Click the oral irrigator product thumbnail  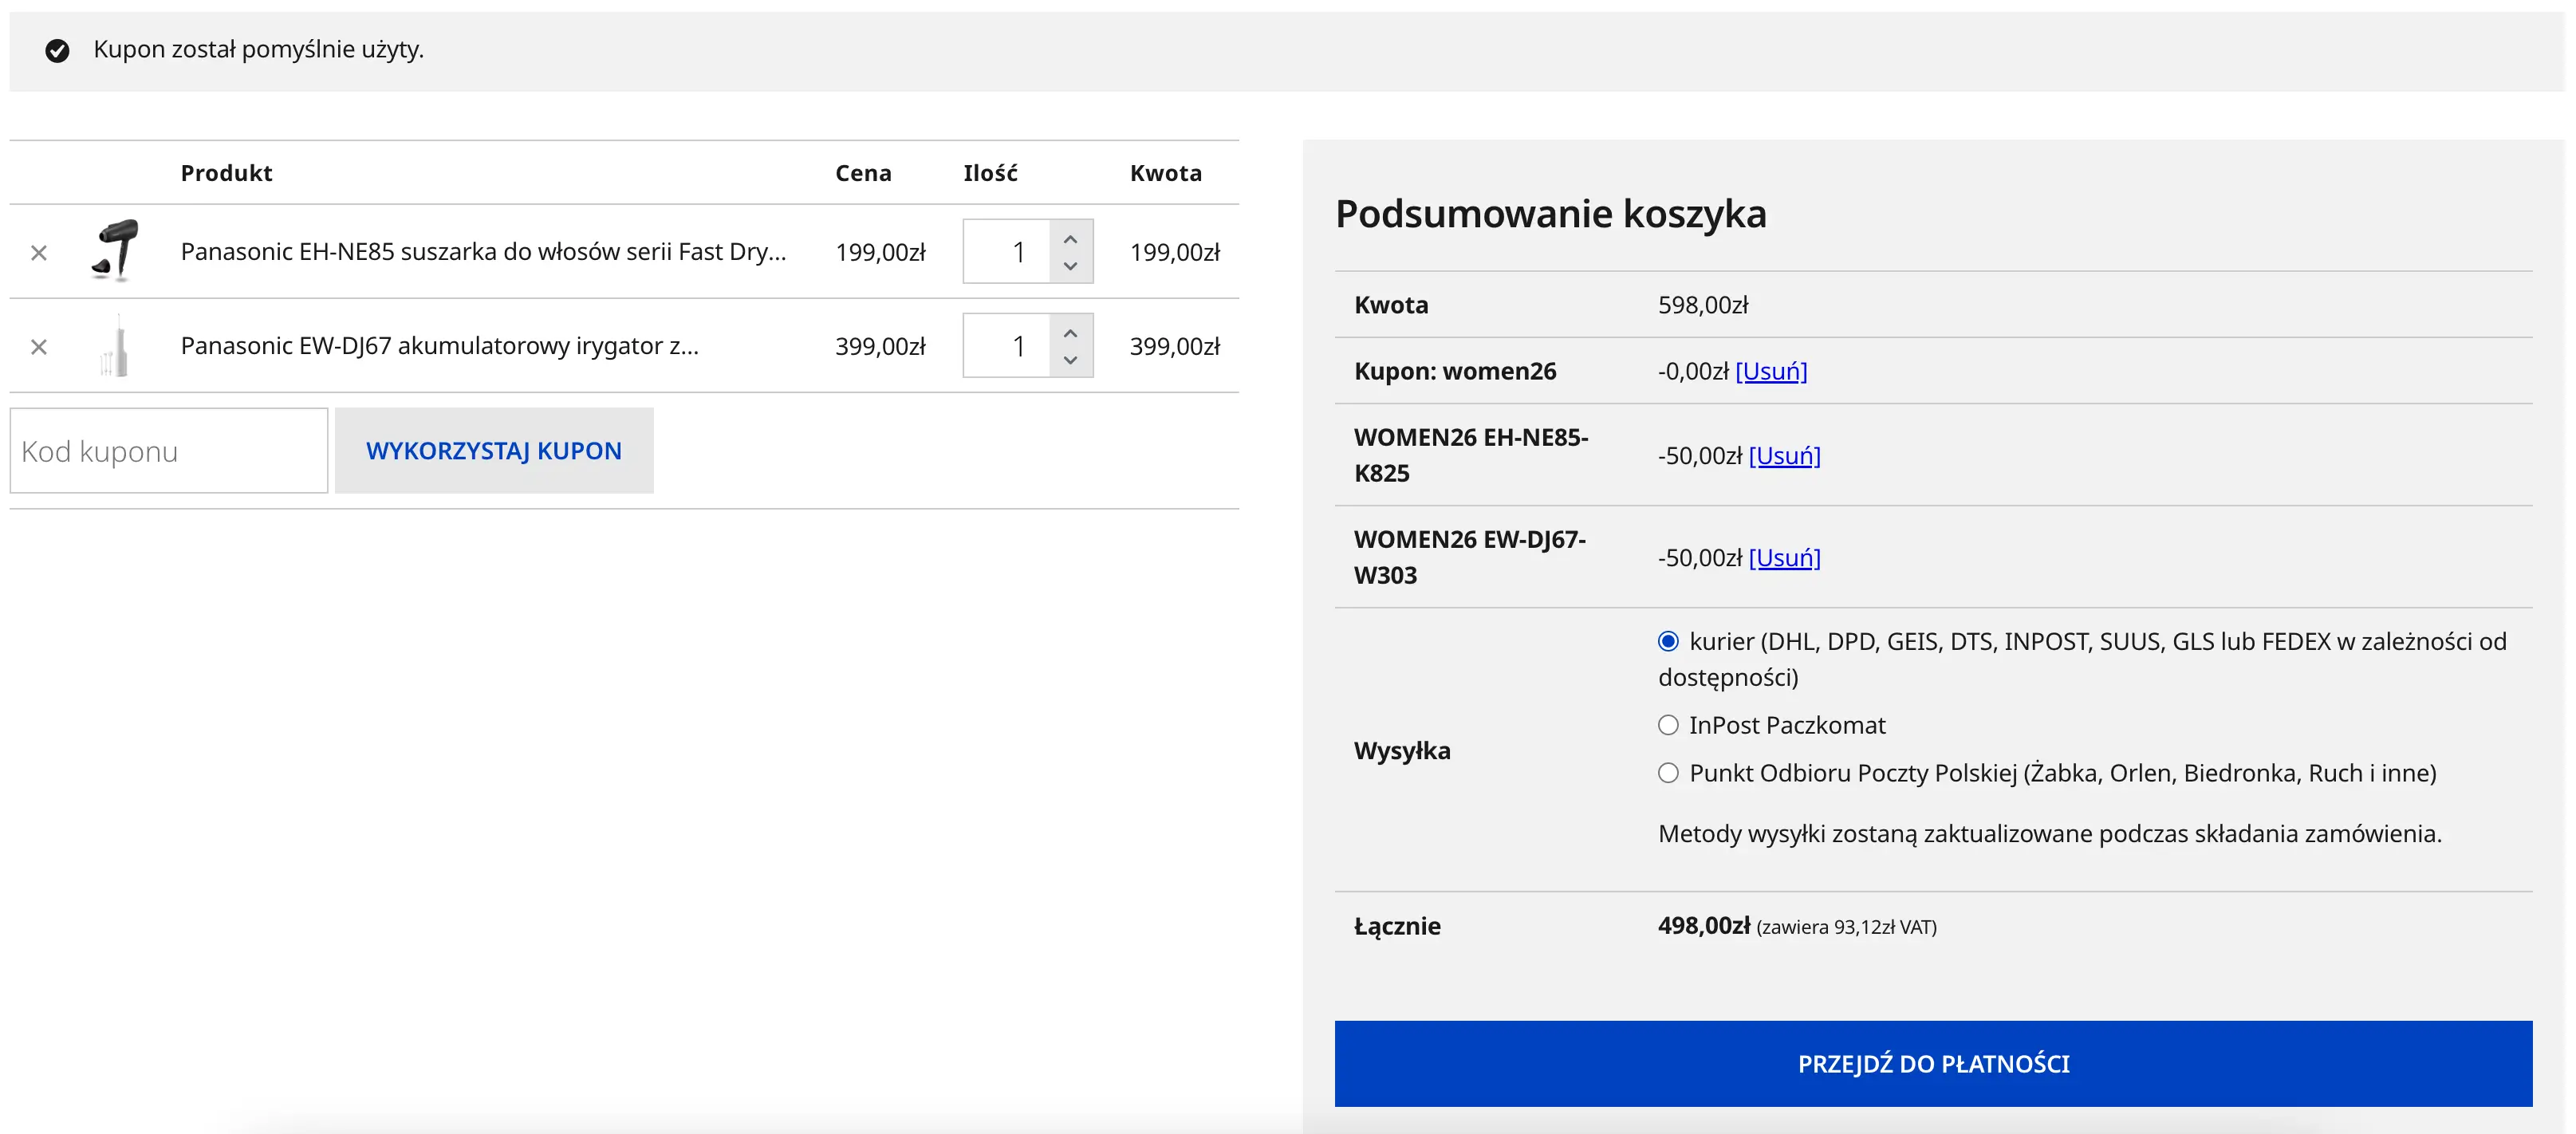116,346
